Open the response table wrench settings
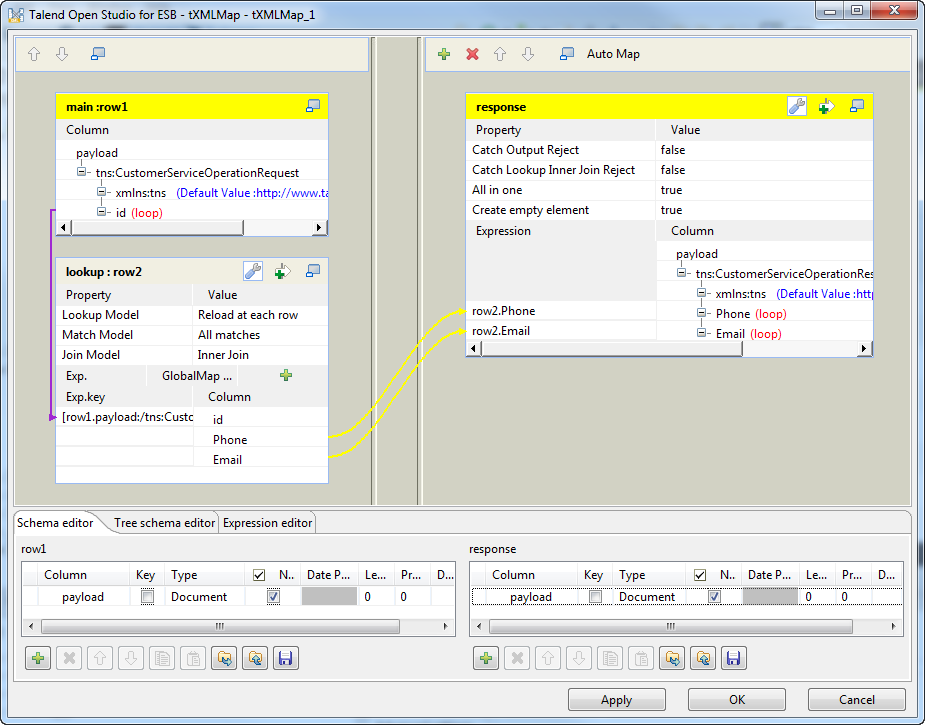 coord(797,106)
